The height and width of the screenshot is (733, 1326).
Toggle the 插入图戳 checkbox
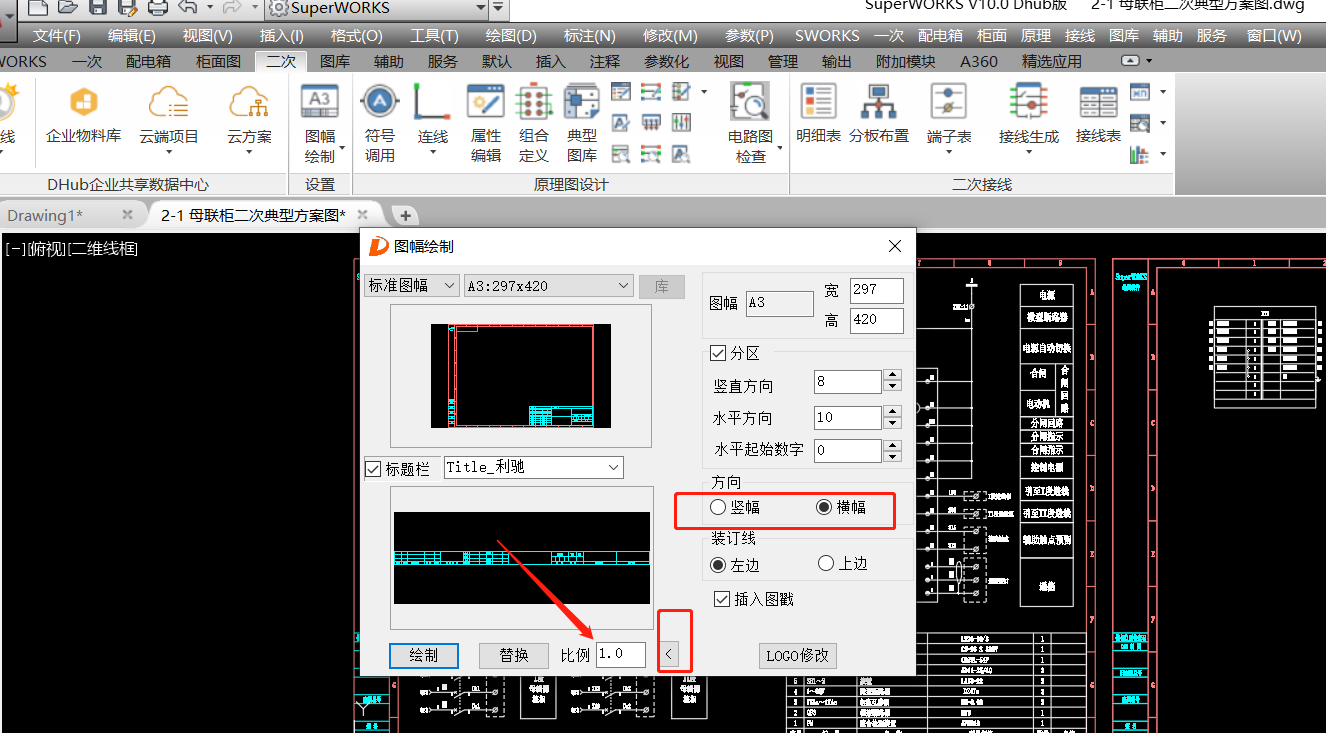(x=721, y=599)
